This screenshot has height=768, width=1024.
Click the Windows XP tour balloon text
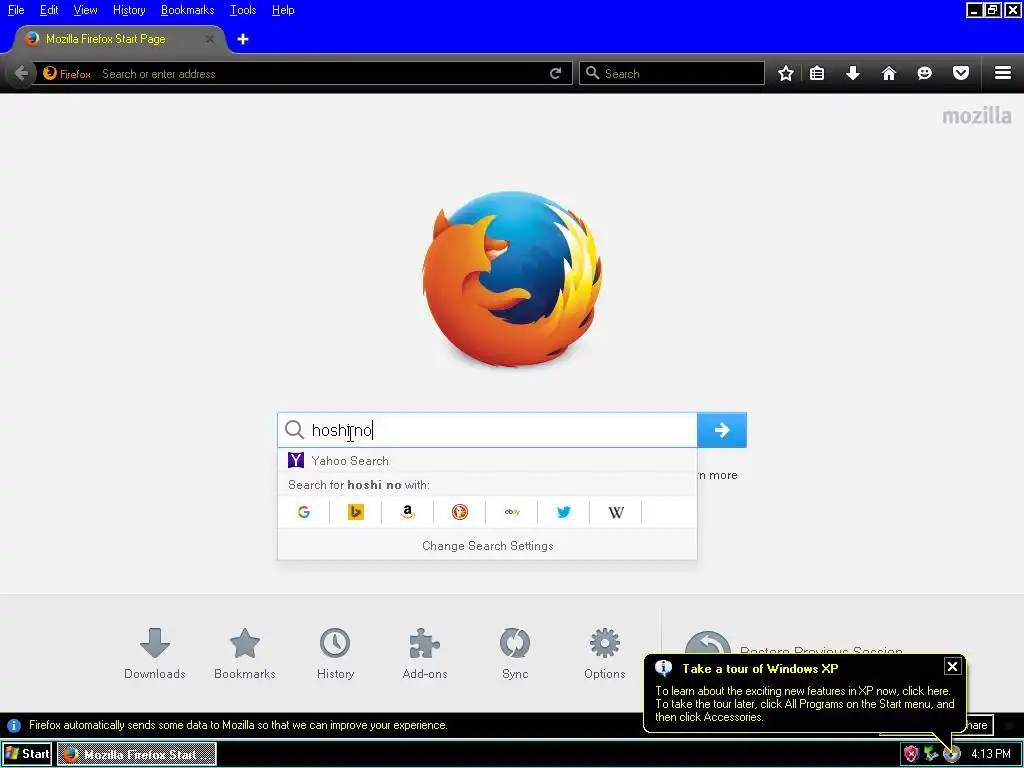coord(805,704)
